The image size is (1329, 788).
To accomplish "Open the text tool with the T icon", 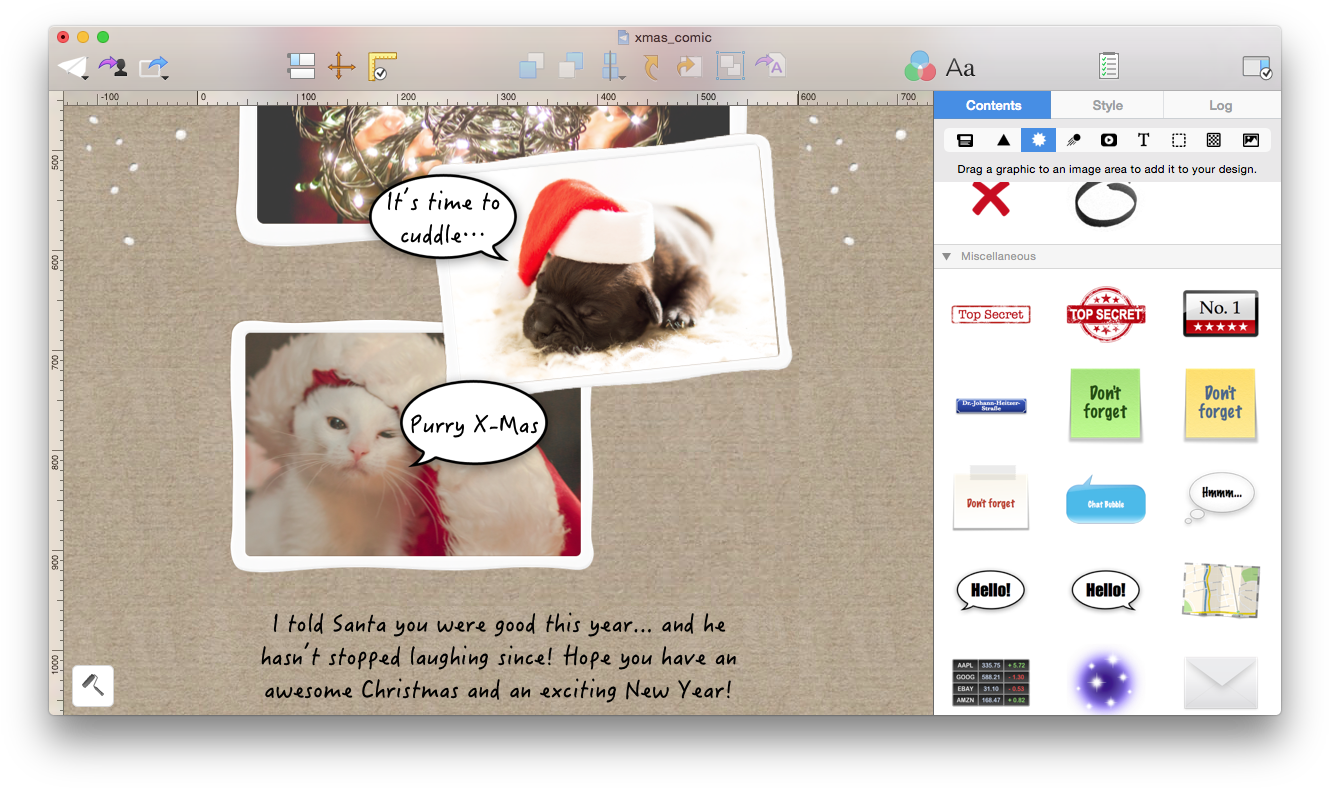I will click(x=1143, y=140).
